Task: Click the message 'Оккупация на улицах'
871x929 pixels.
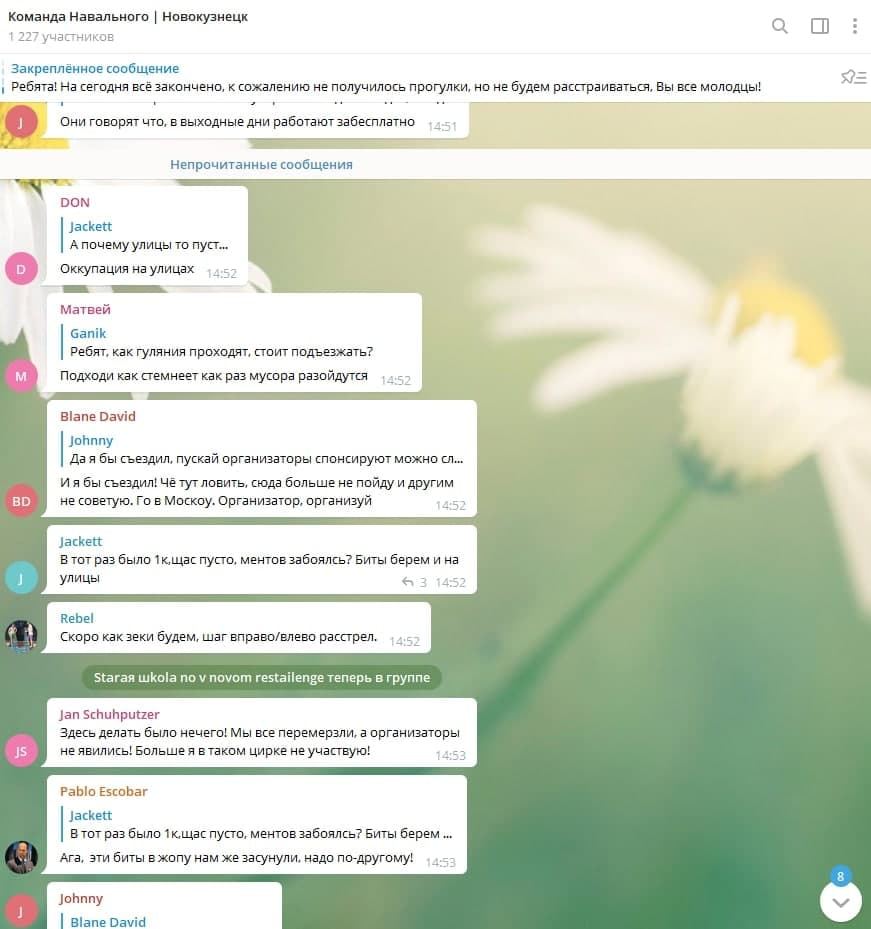Action: [x=127, y=268]
